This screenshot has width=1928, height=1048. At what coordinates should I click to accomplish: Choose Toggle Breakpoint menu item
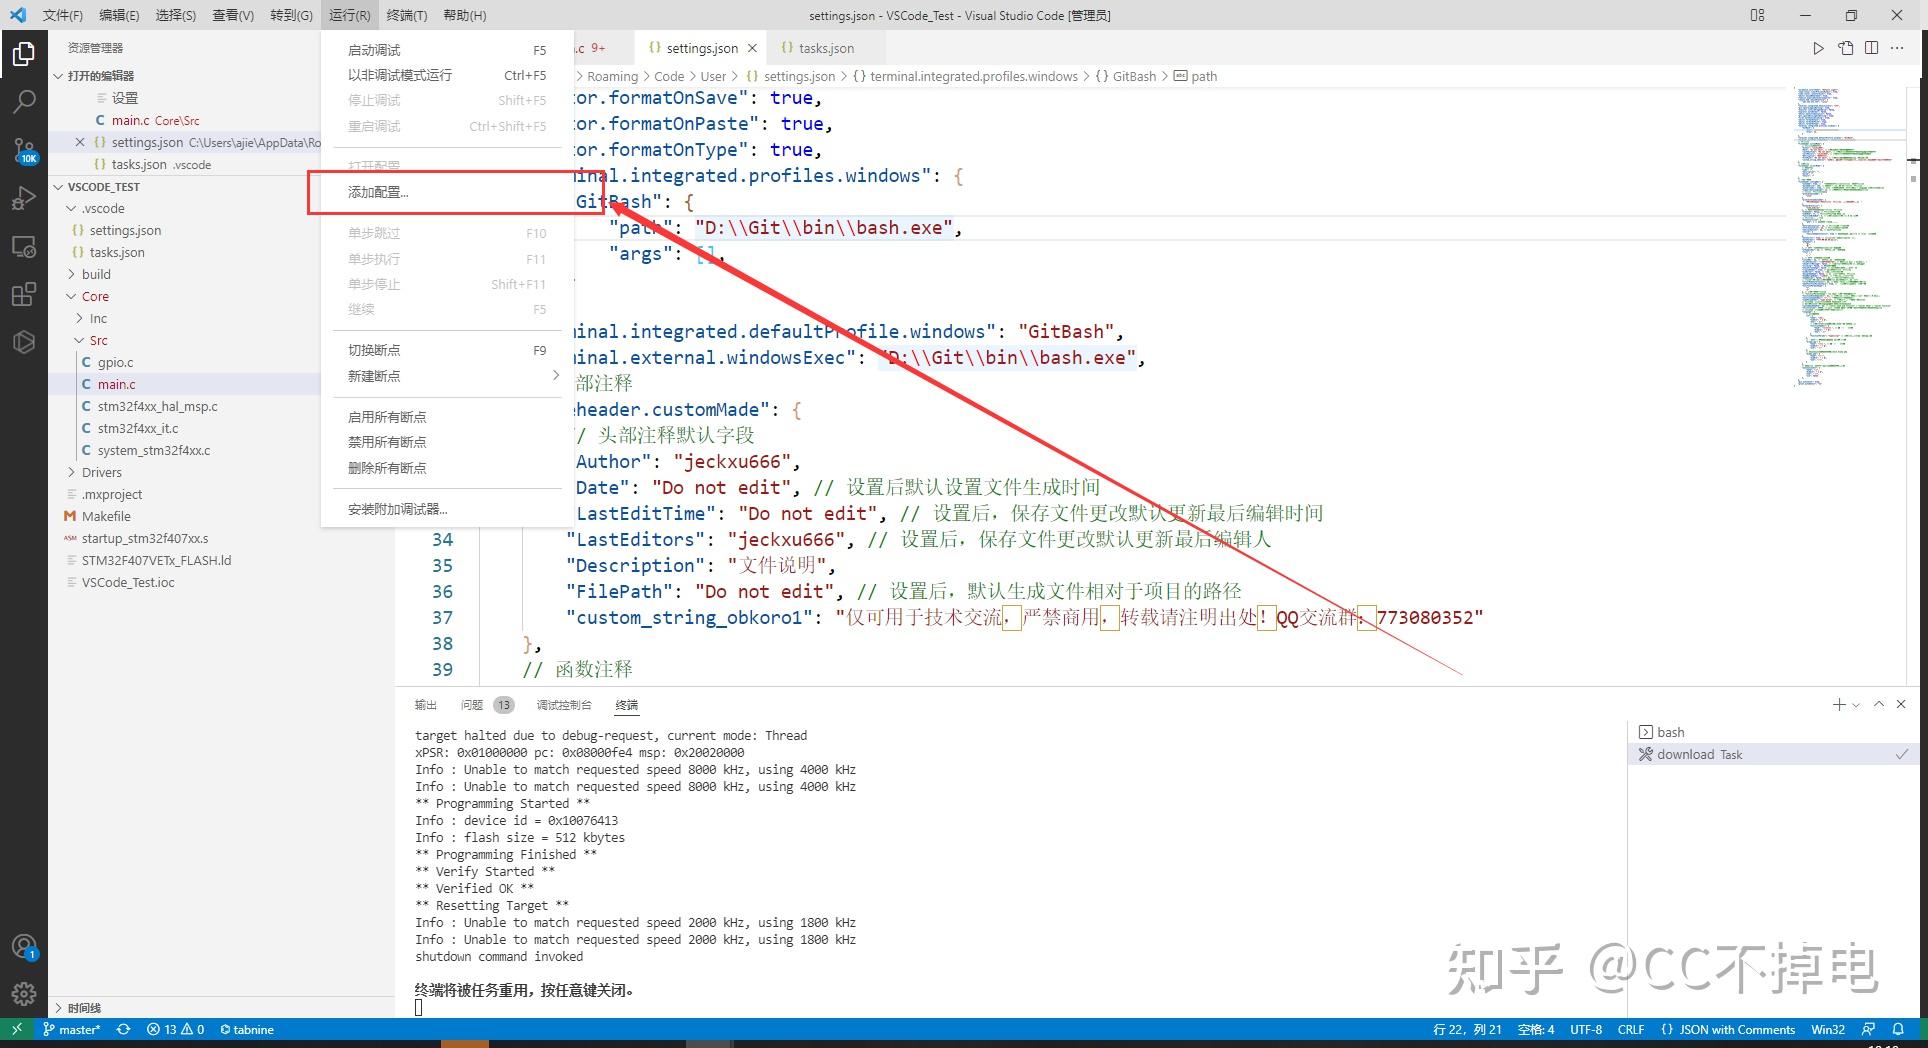coord(447,350)
